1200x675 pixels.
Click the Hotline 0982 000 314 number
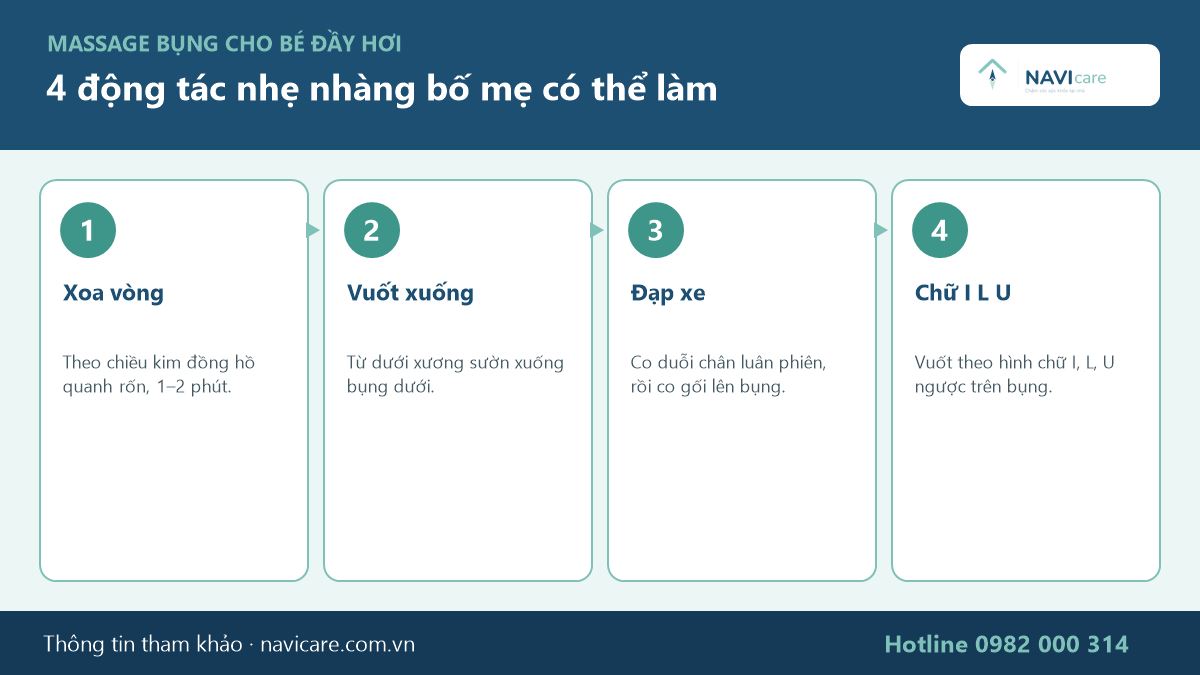pyautogui.click(x=1006, y=644)
